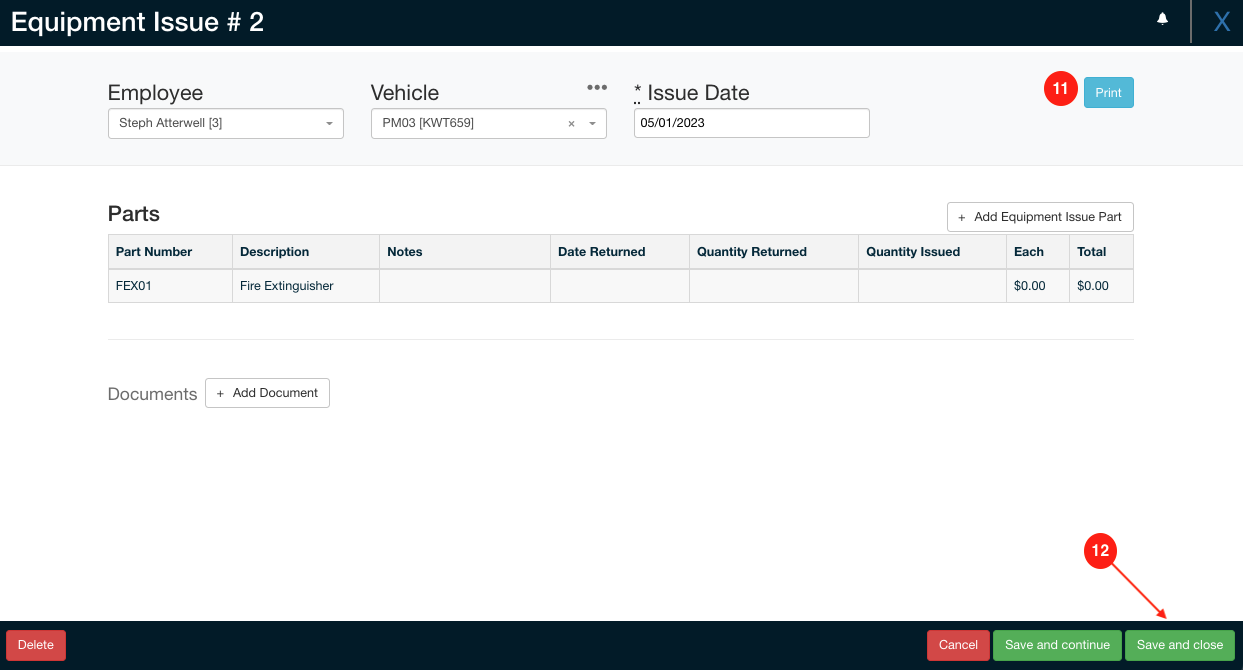
Task: Open the Vehicle dropdown arrow
Action: pos(592,124)
